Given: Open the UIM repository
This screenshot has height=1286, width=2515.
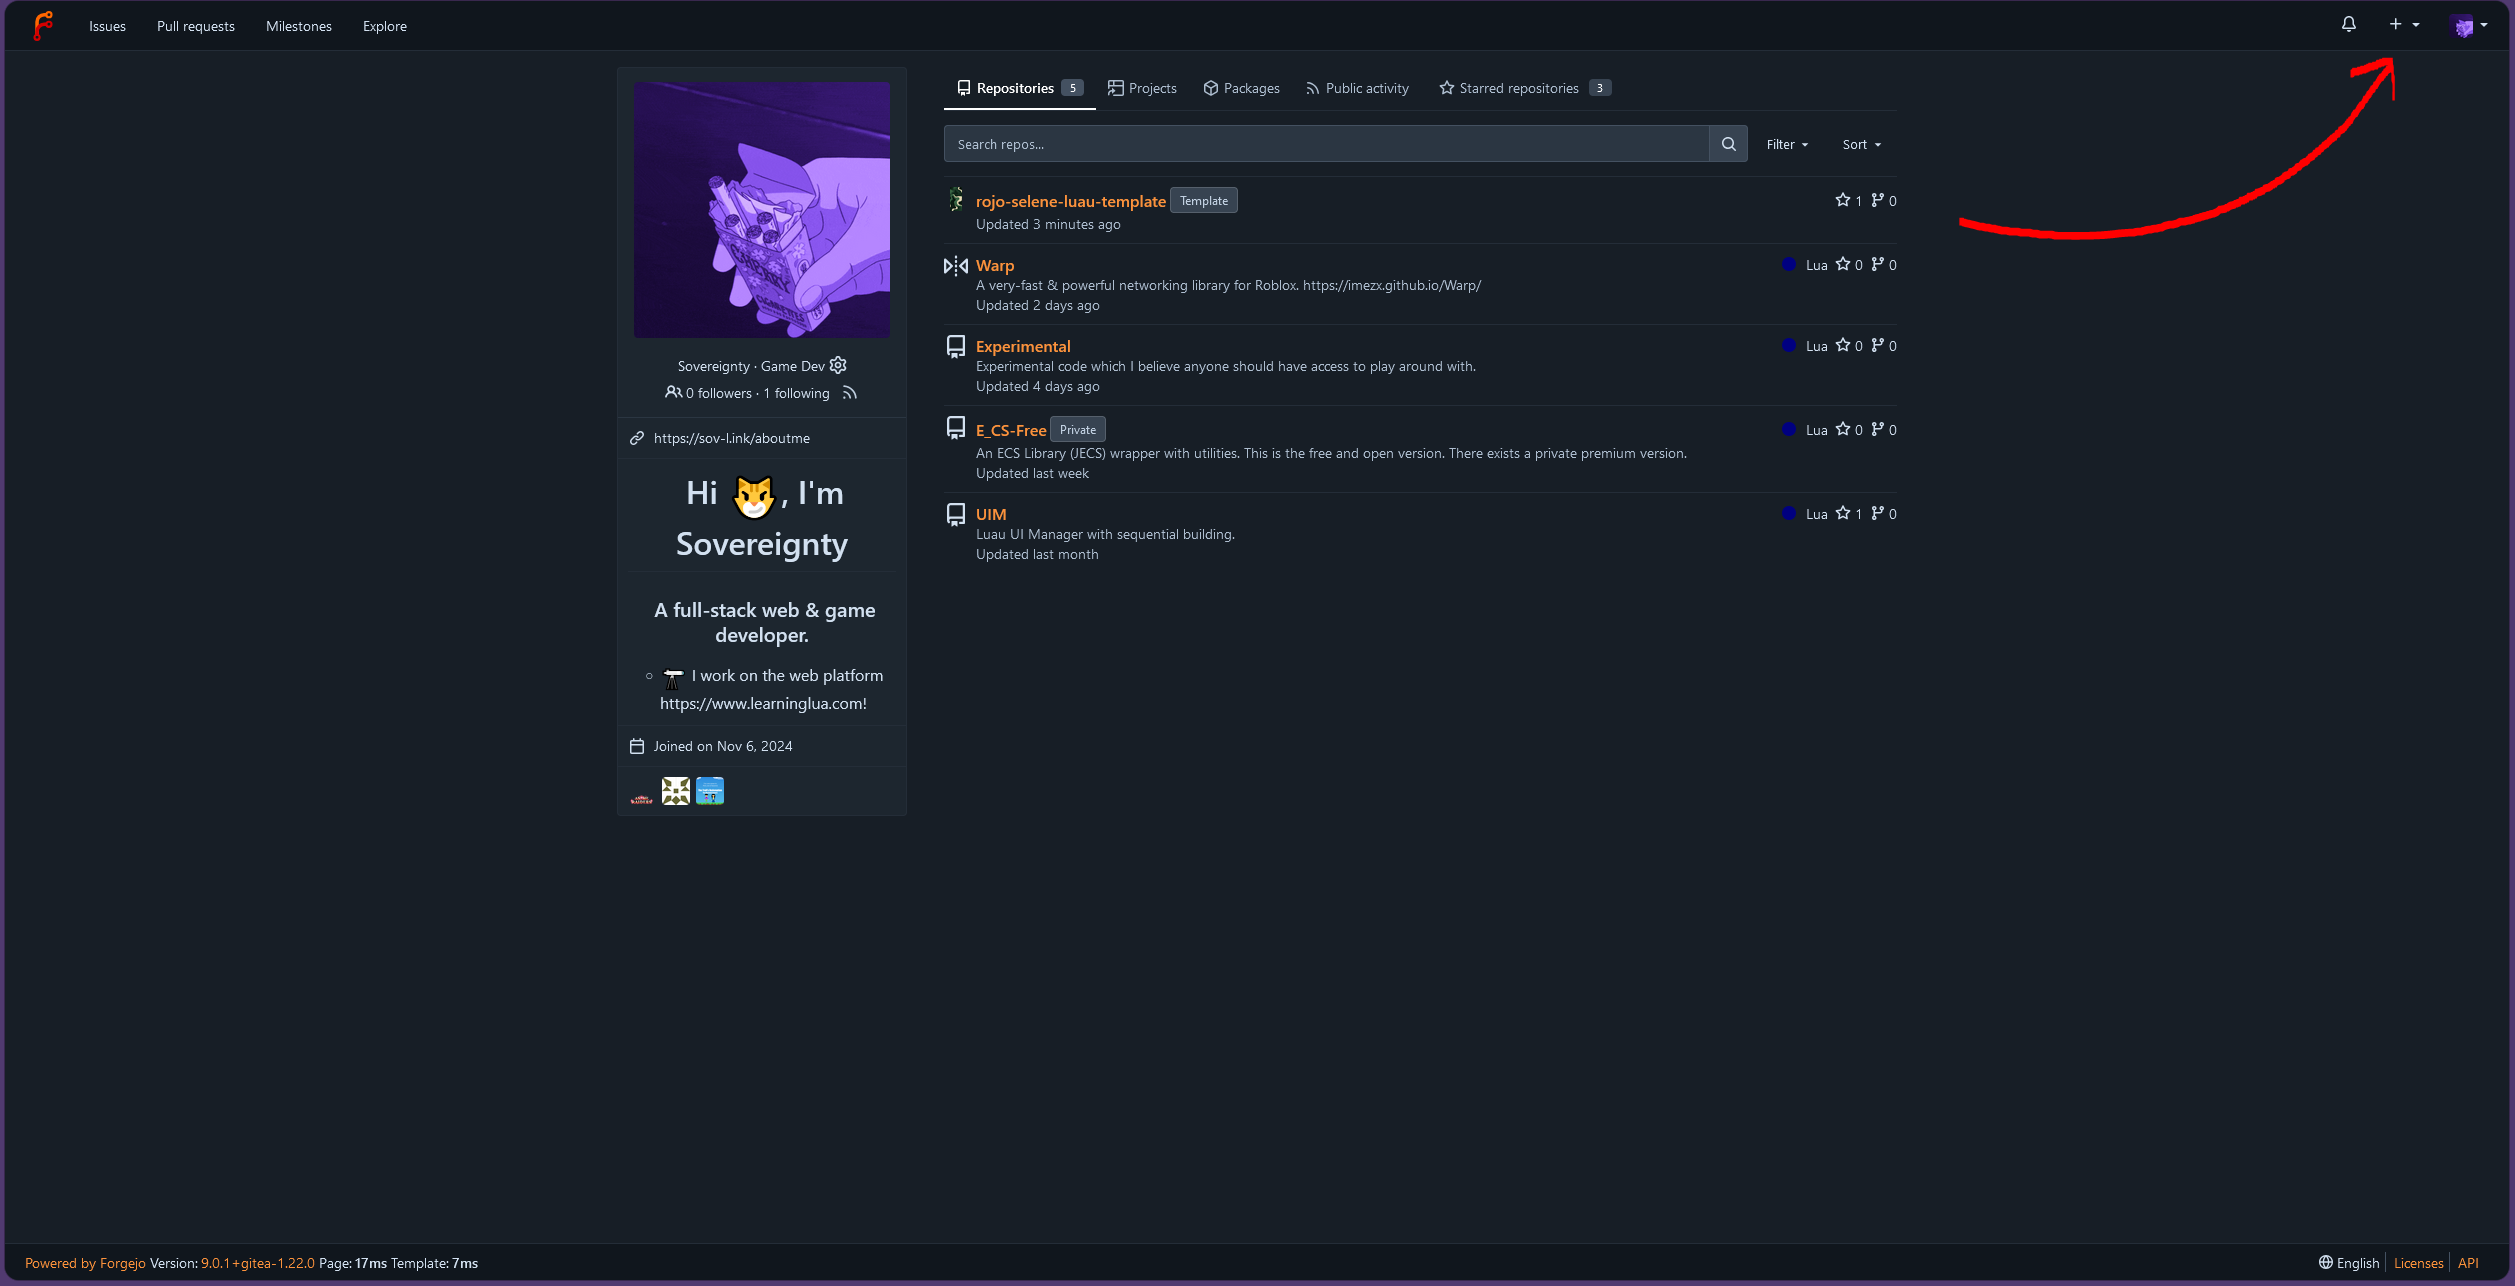Looking at the screenshot, I should tap(991, 514).
